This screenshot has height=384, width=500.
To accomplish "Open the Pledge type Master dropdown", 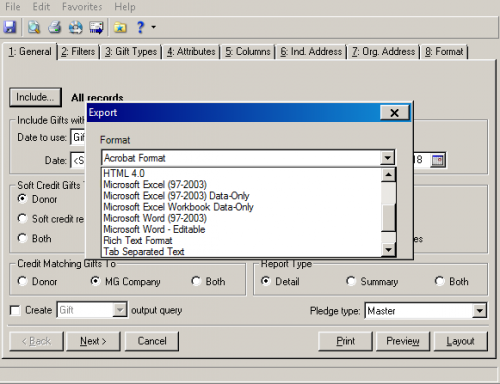I will click(479, 311).
